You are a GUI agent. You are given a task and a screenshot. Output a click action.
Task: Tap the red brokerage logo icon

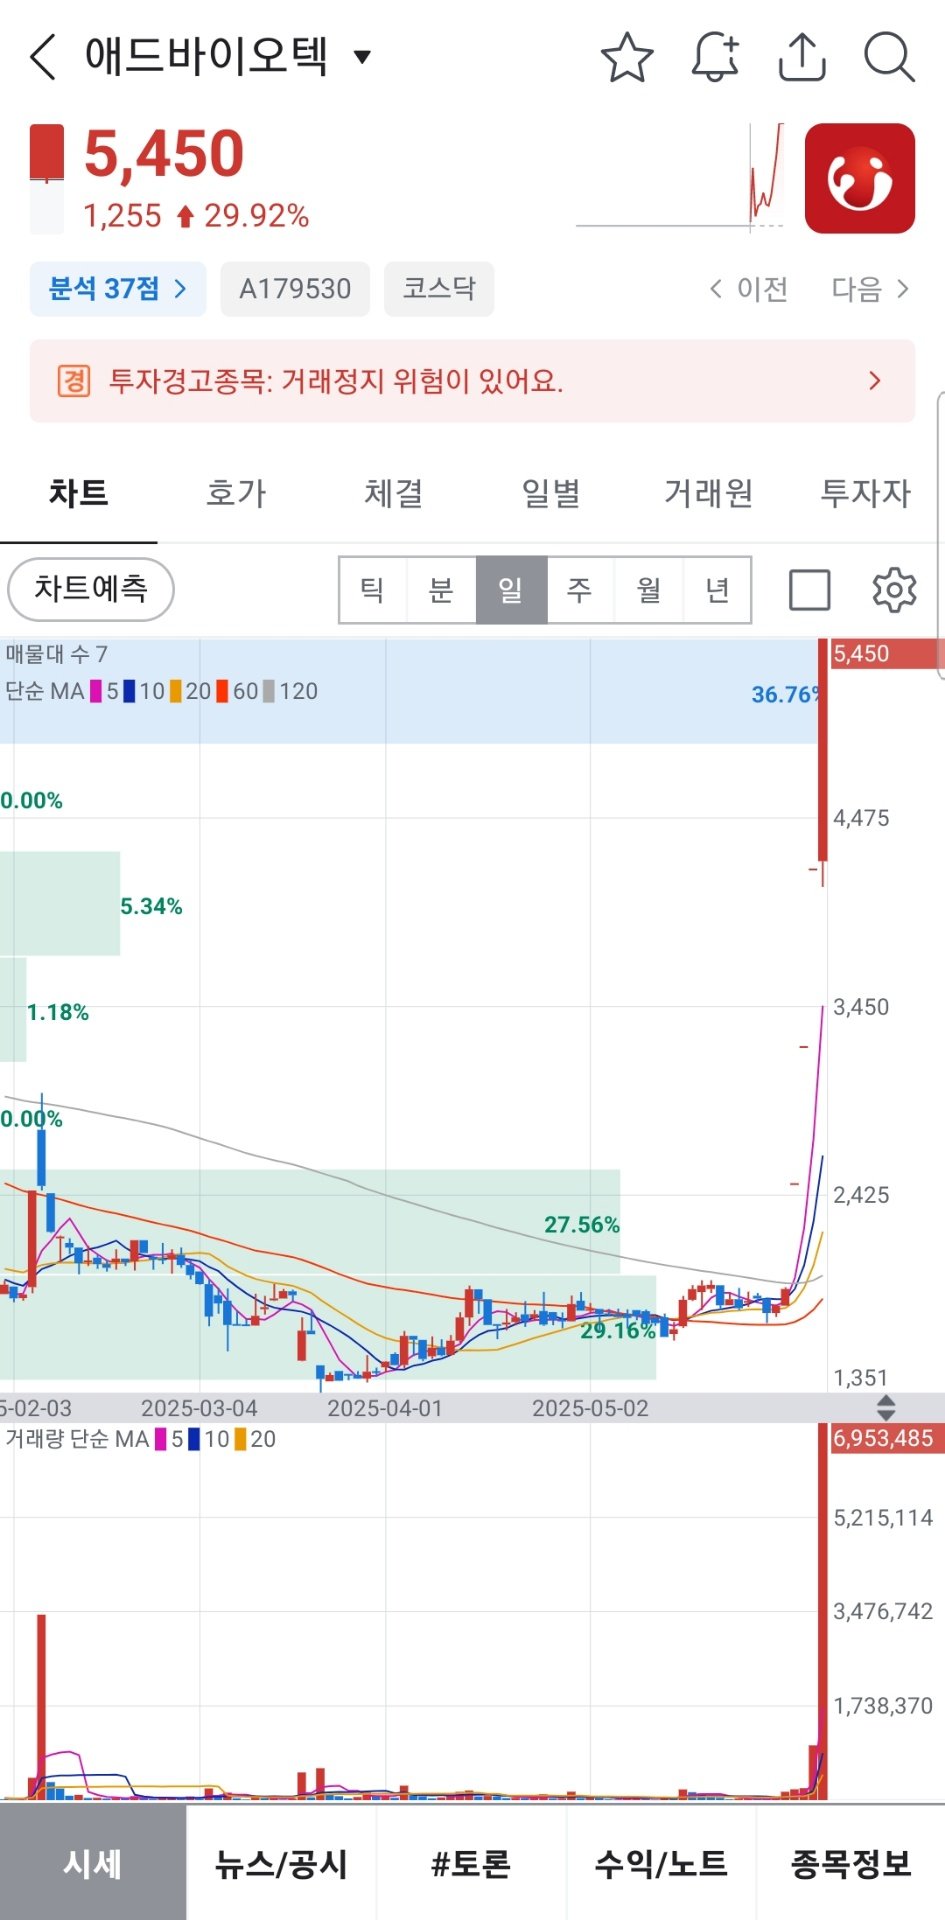click(860, 178)
